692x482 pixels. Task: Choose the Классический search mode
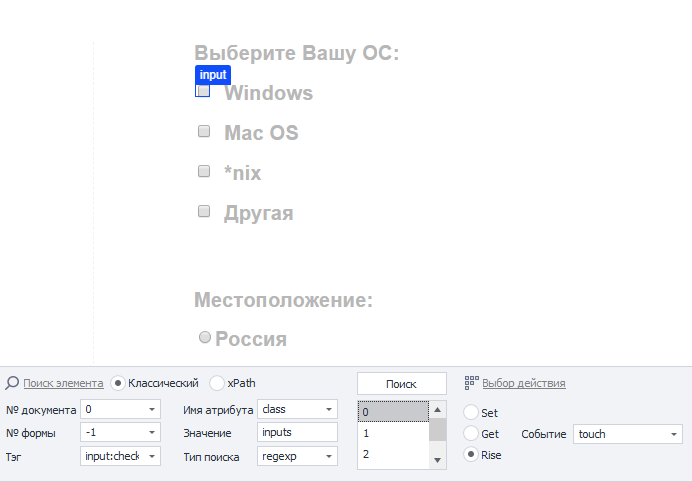(x=118, y=382)
